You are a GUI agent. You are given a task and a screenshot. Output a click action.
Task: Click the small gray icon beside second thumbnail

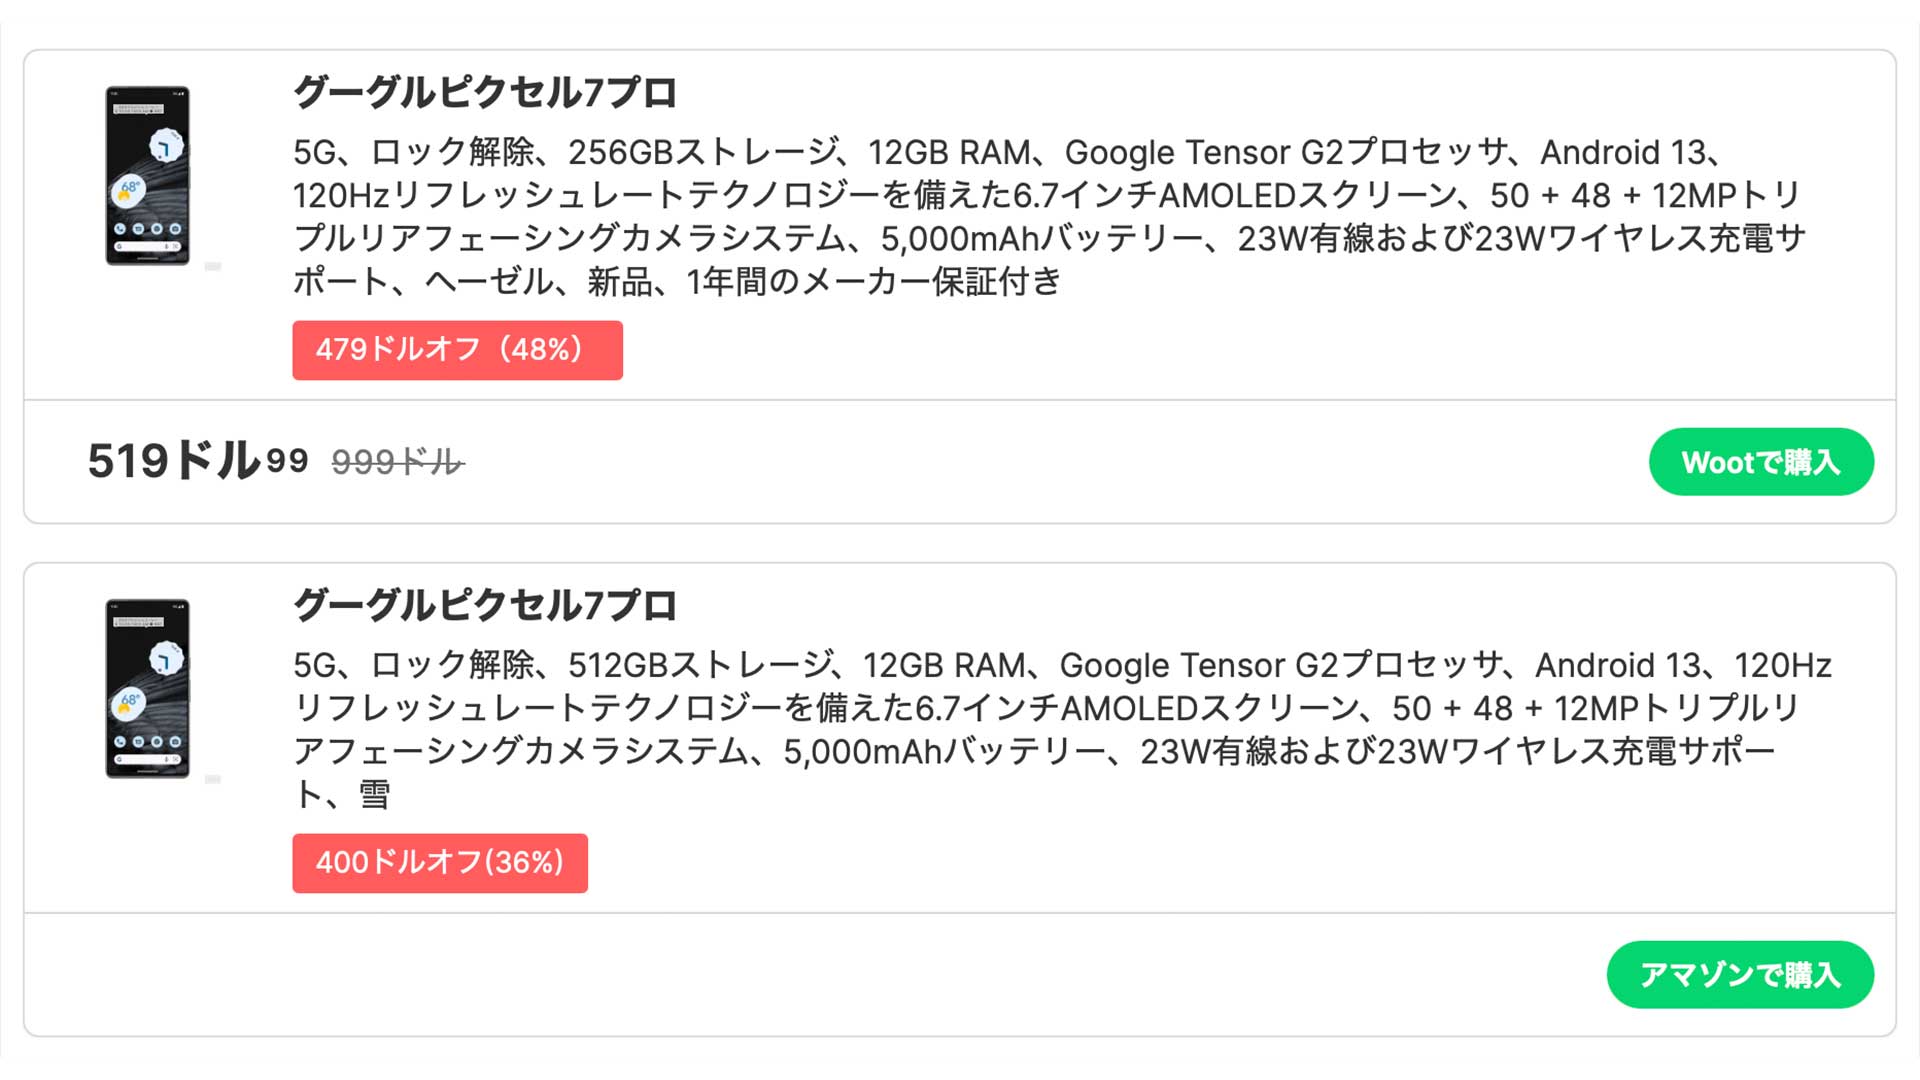coord(212,779)
